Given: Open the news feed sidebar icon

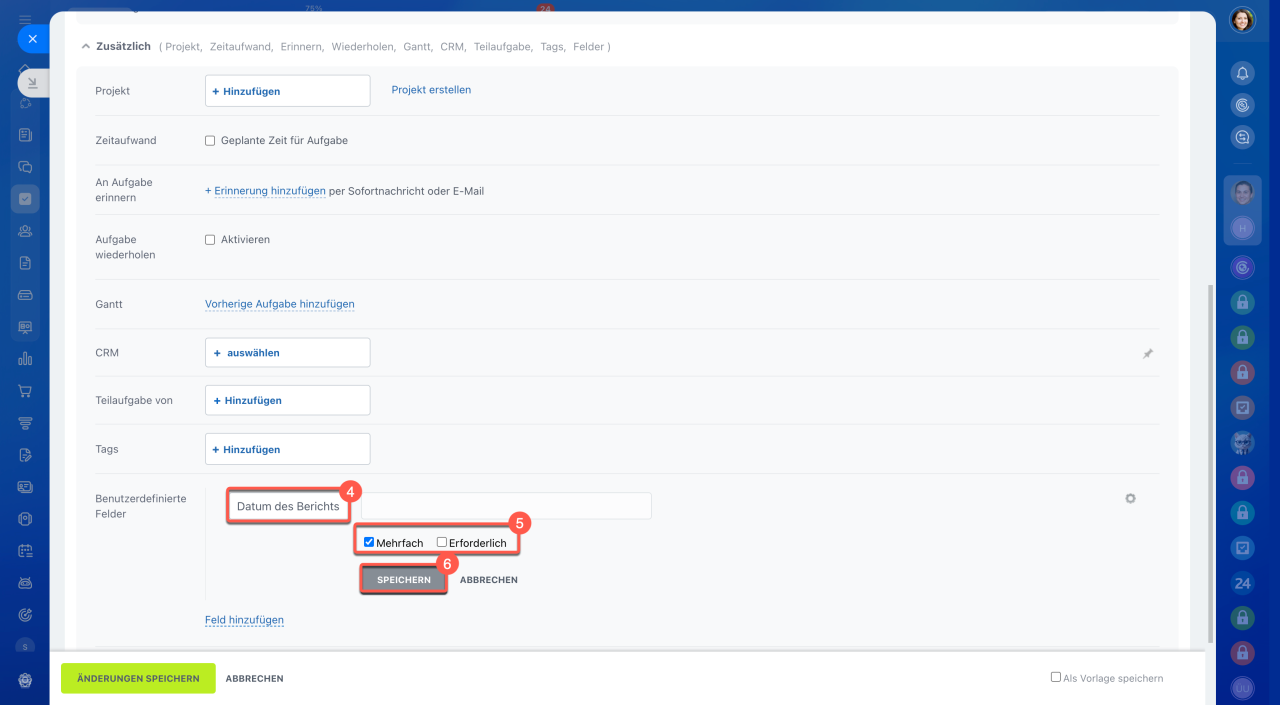Looking at the screenshot, I should (x=25, y=134).
